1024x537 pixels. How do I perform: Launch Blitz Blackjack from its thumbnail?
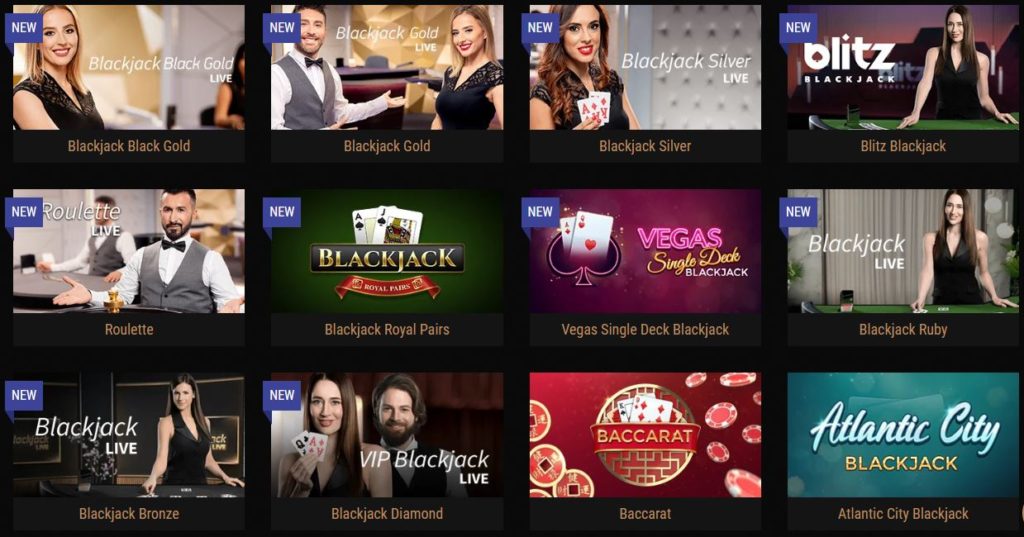point(903,67)
